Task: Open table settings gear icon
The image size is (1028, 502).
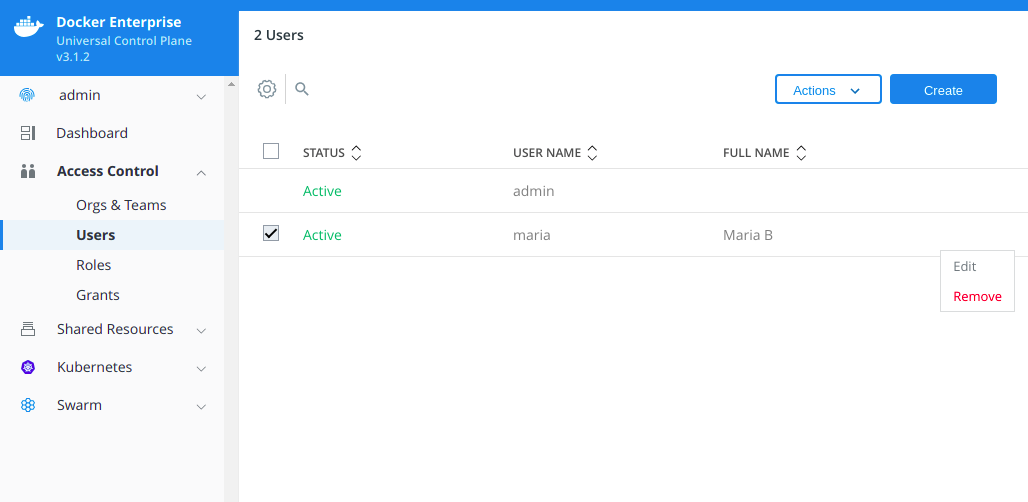Action: tap(267, 89)
